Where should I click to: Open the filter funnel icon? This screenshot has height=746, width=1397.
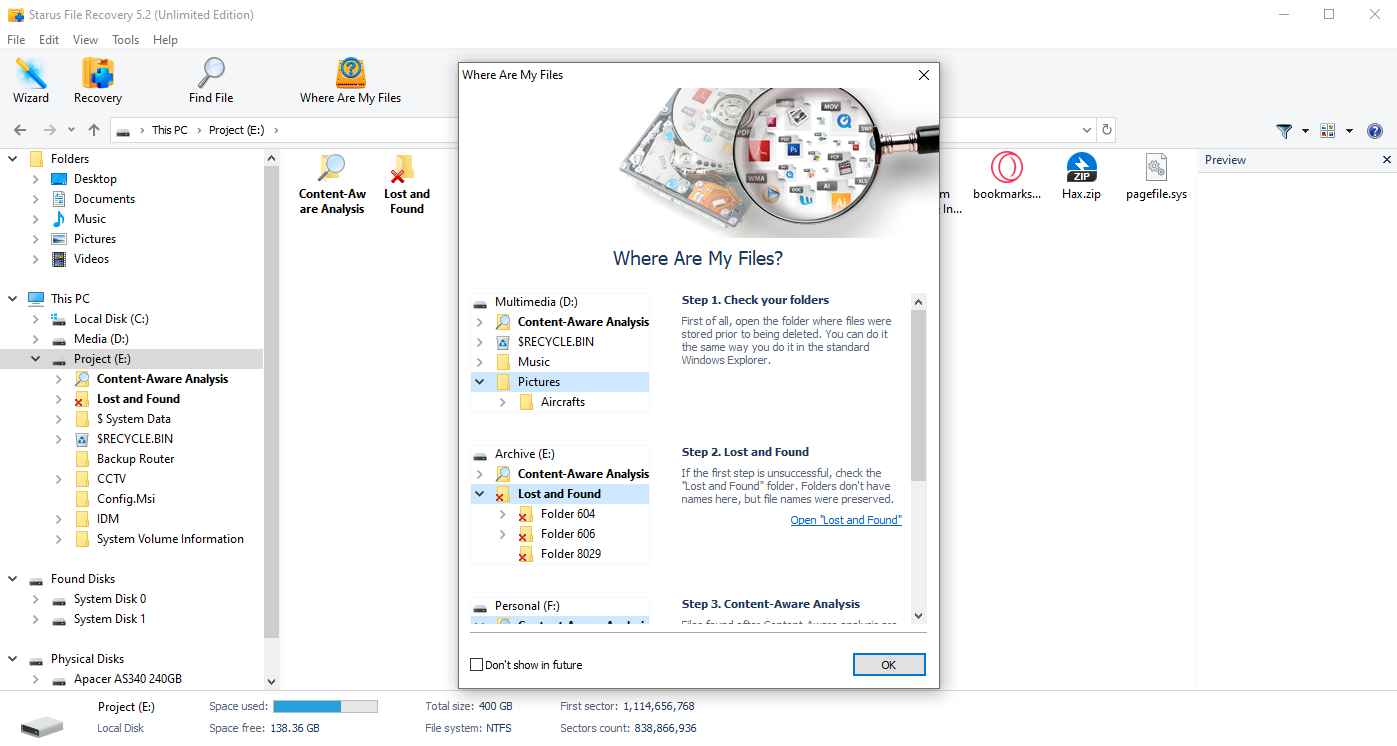point(1284,131)
